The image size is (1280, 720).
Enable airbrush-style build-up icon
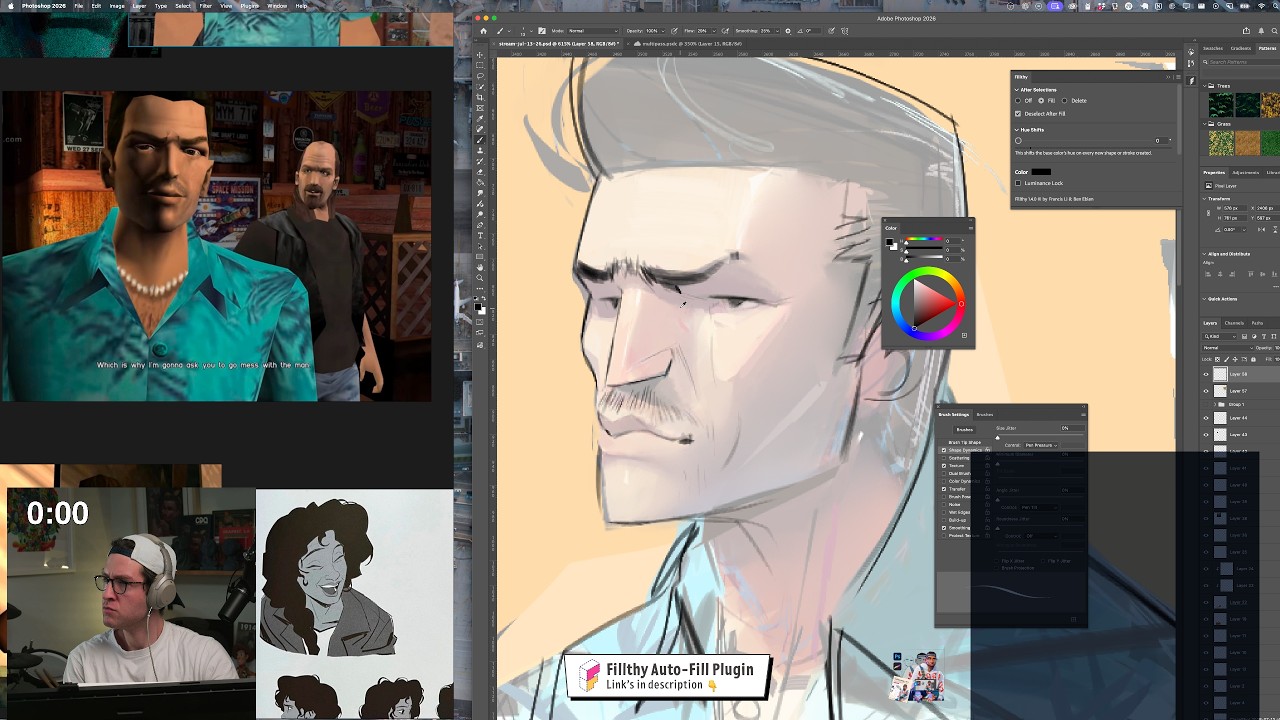click(x=726, y=31)
